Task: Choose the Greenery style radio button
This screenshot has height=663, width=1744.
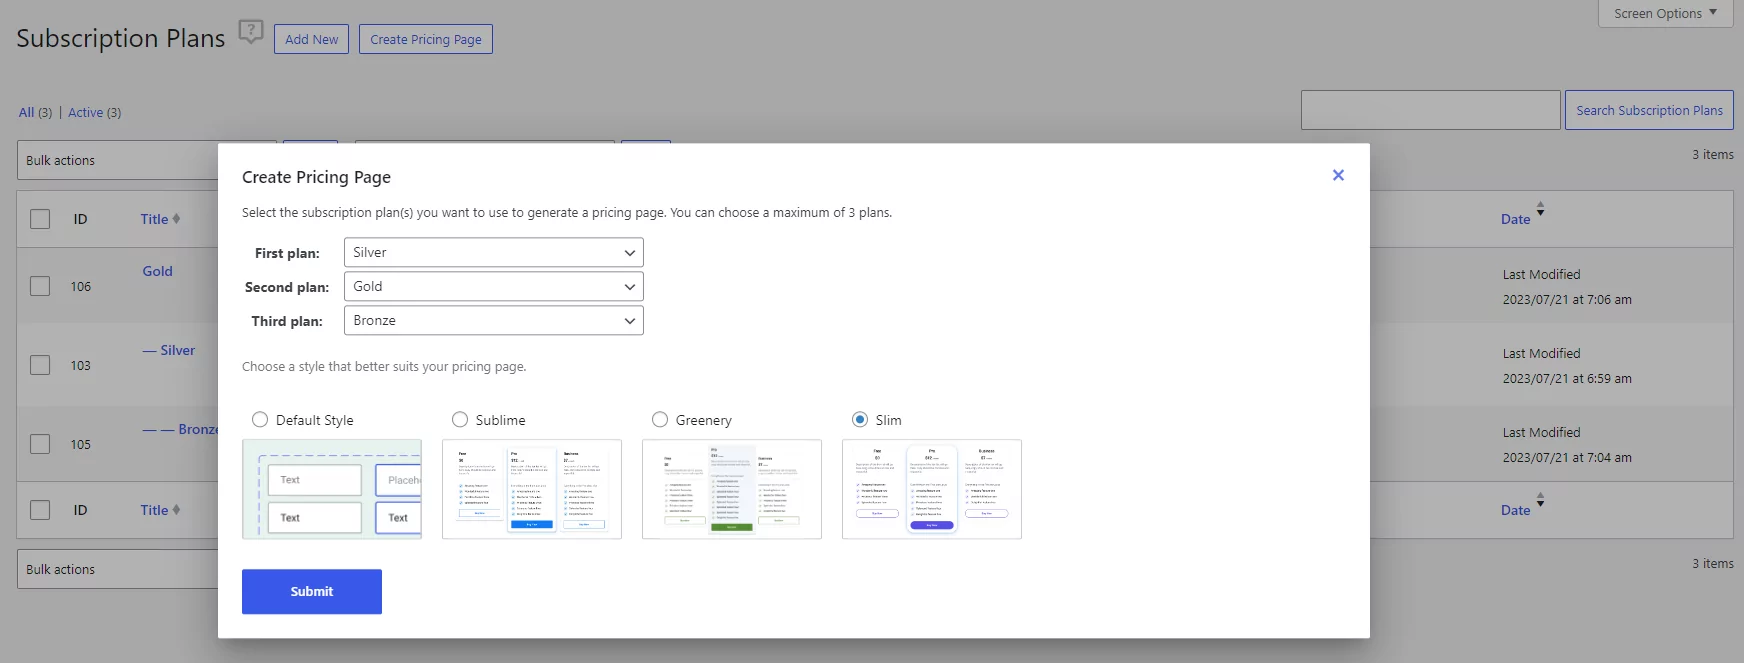Action: (x=660, y=420)
